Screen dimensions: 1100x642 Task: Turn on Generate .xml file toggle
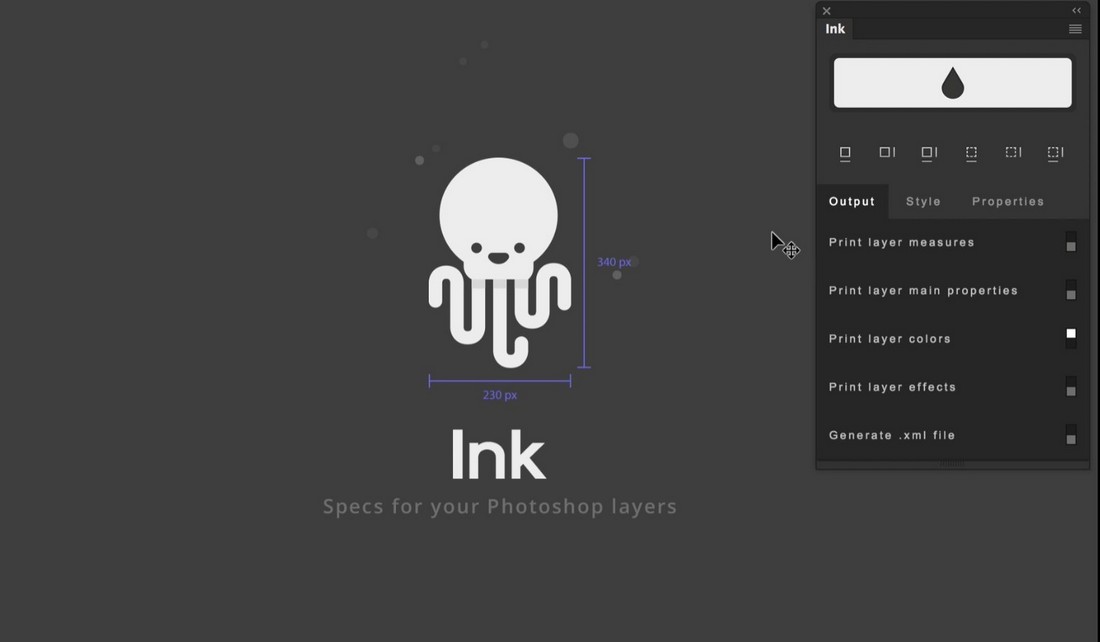pyautogui.click(x=1071, y=435)
